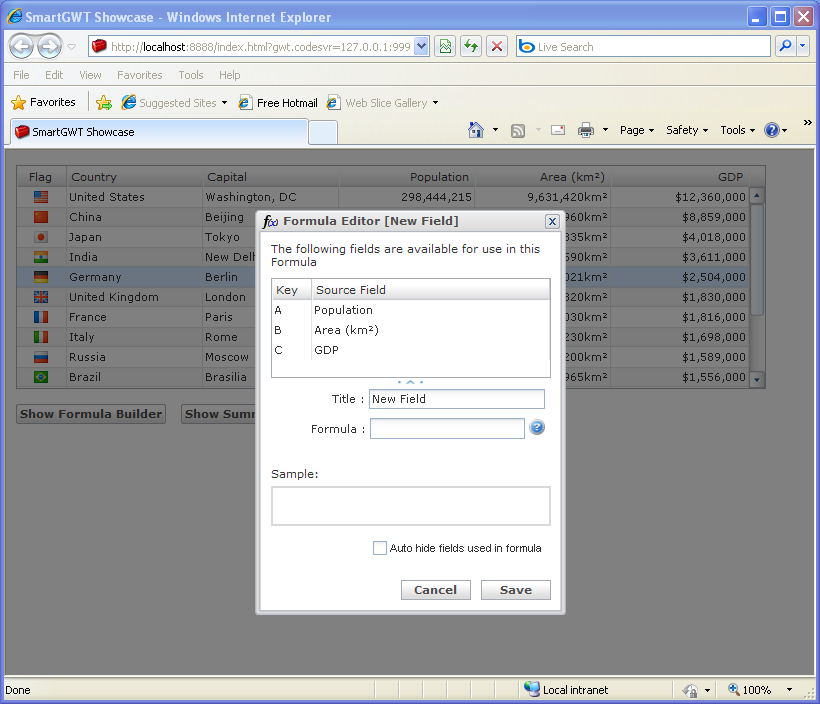Image resolution: width=820 pixels, height=704 pixels.
Task: Click the formula help question icon
Action: point(537,427)
